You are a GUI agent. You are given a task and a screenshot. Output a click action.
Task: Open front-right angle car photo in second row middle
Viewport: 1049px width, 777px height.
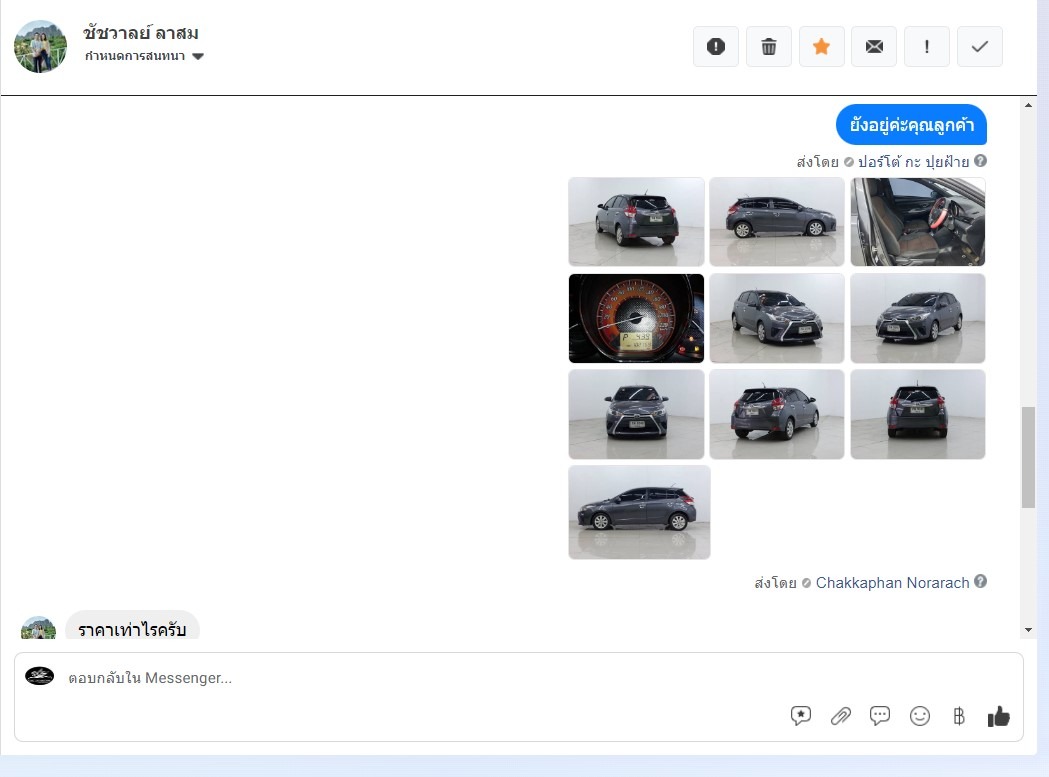pyautogui.click(x=777, y=318)
